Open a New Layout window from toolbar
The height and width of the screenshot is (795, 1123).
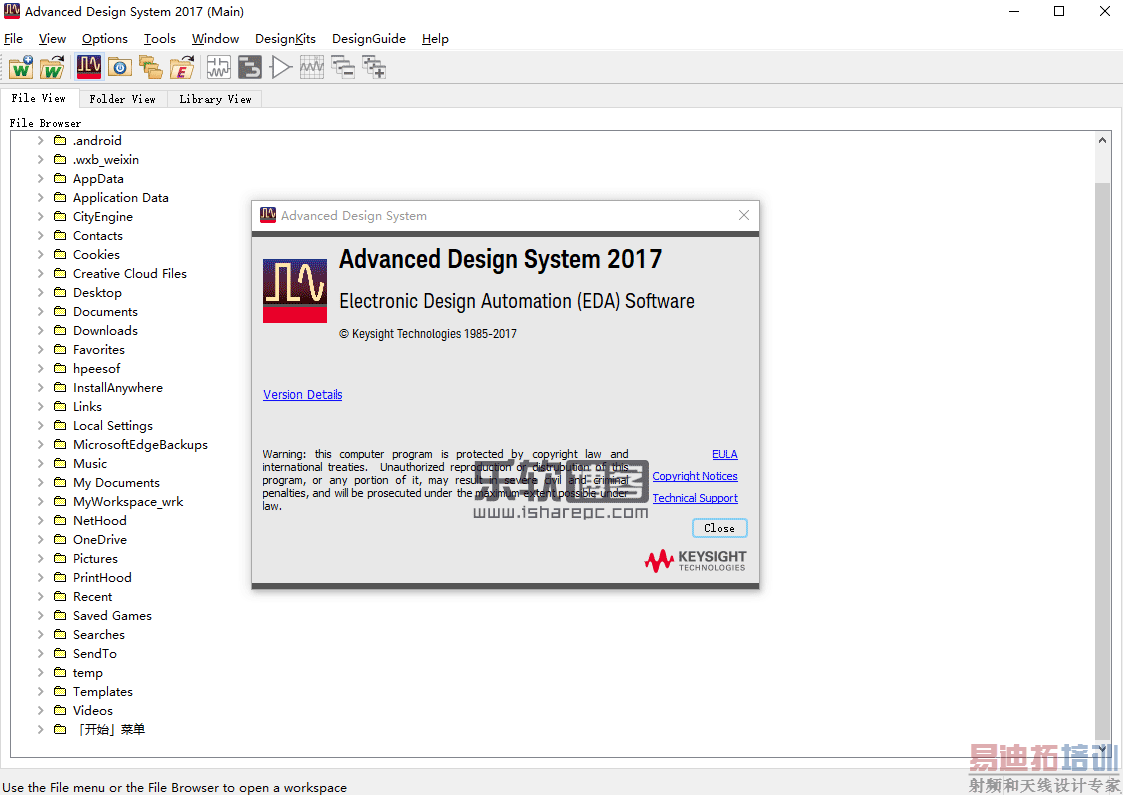coord(249,67)
